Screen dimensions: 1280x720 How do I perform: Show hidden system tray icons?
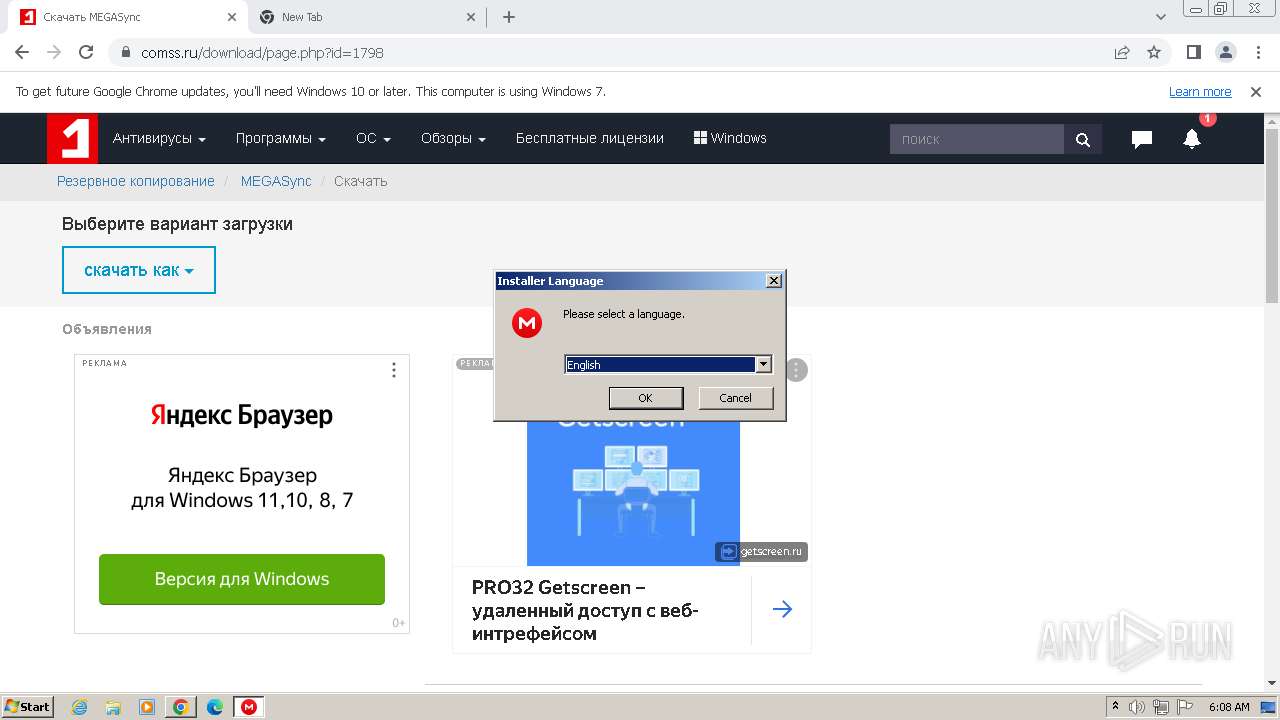(1115, 706)
